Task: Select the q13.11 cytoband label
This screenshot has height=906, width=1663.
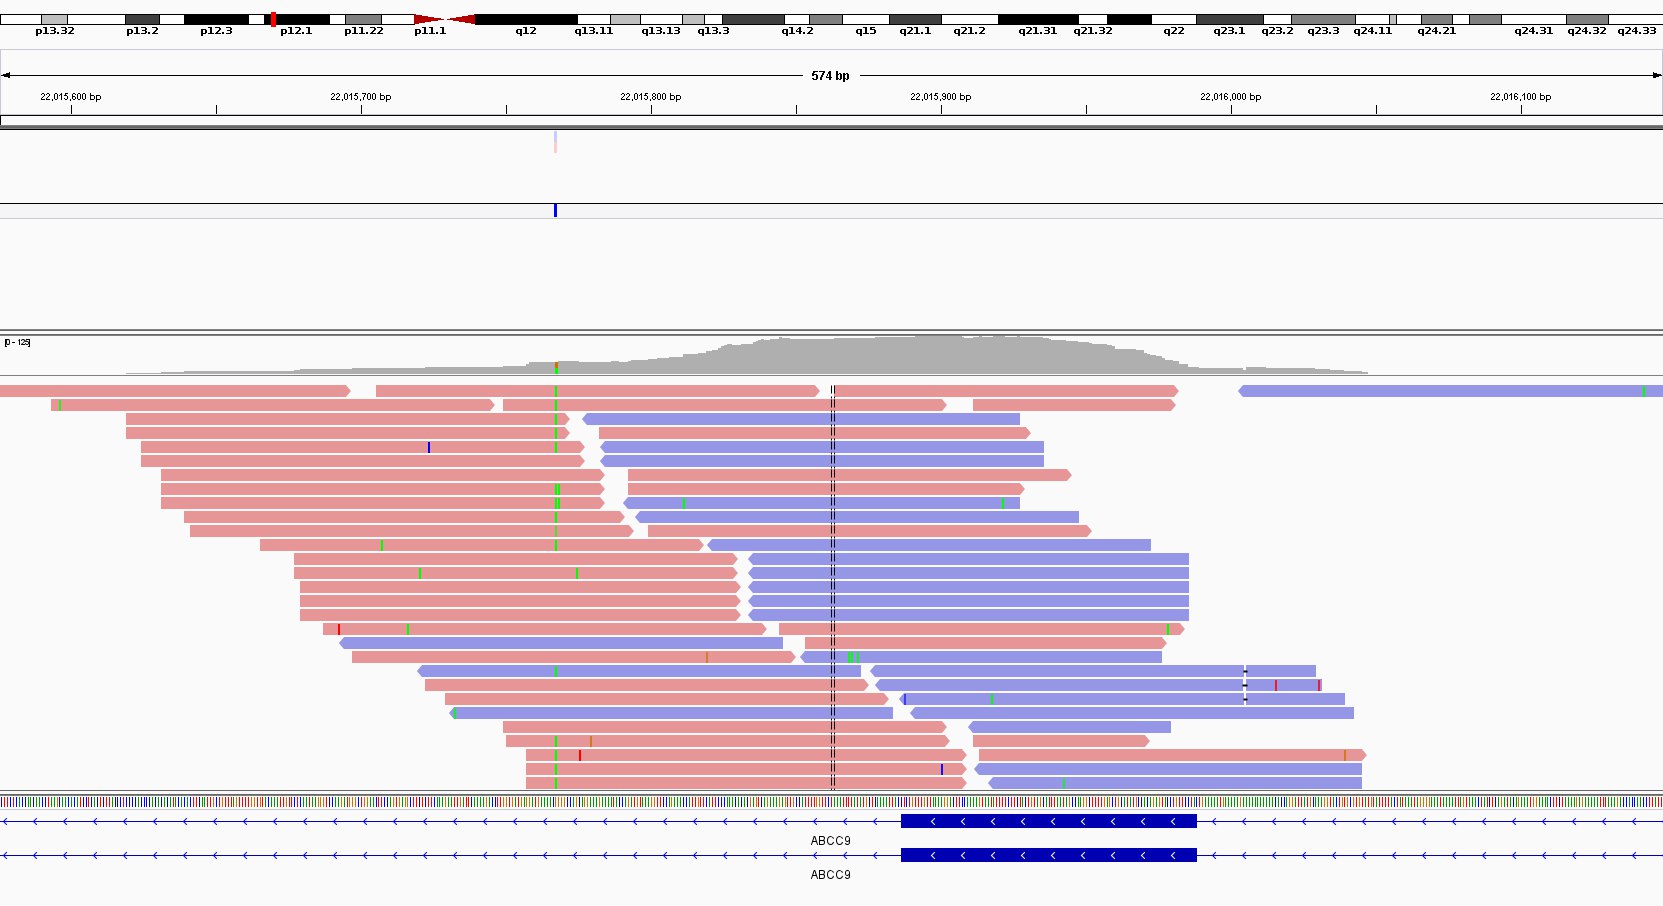Action: pyautogui.click(x=594, y=31)
